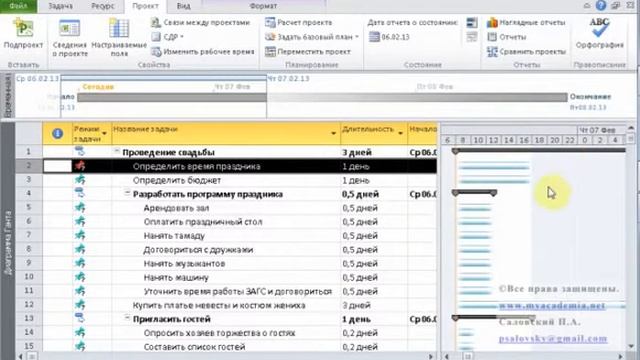Open Связи между проектами
Viewport: 640px width, 360px height.
[x=201, y=22]
